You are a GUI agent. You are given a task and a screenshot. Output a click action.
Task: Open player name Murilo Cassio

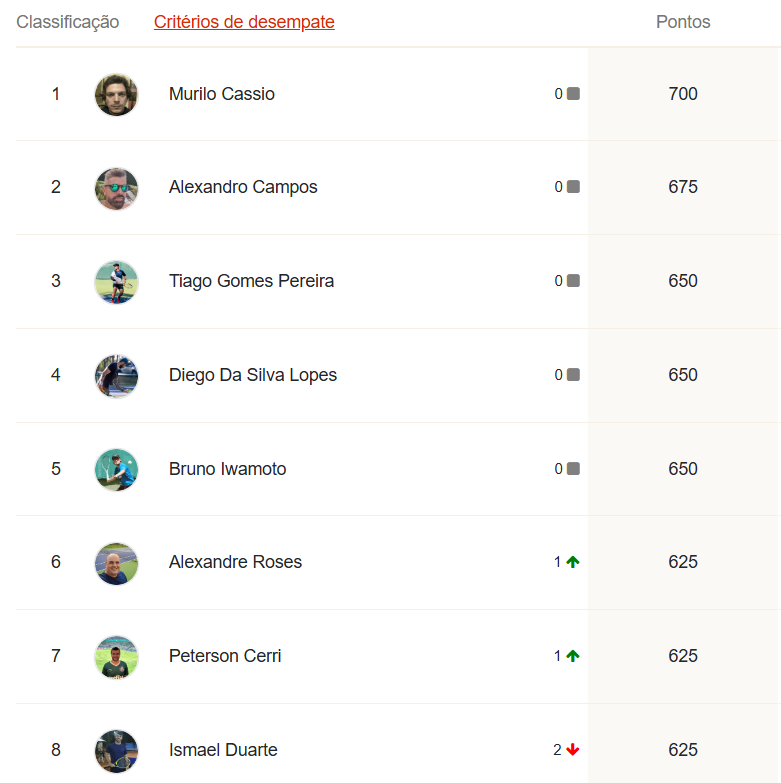coord(222,94)
